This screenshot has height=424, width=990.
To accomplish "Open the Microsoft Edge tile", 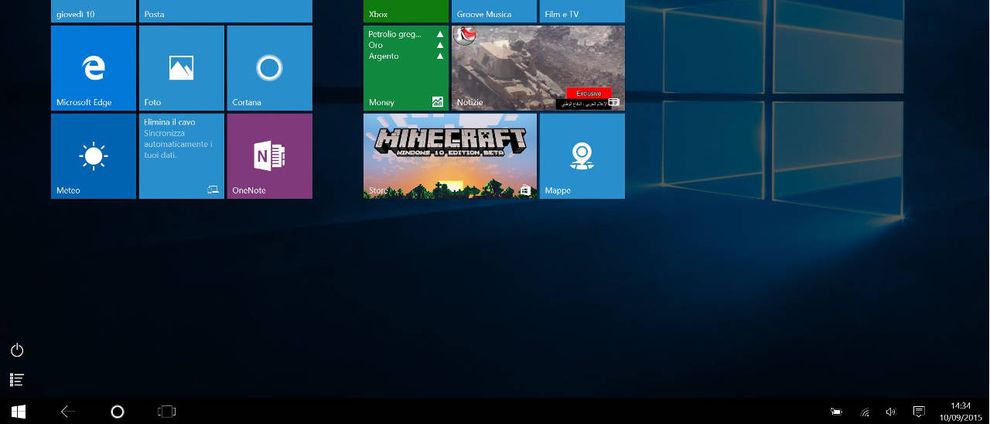I will pos(93,68).
